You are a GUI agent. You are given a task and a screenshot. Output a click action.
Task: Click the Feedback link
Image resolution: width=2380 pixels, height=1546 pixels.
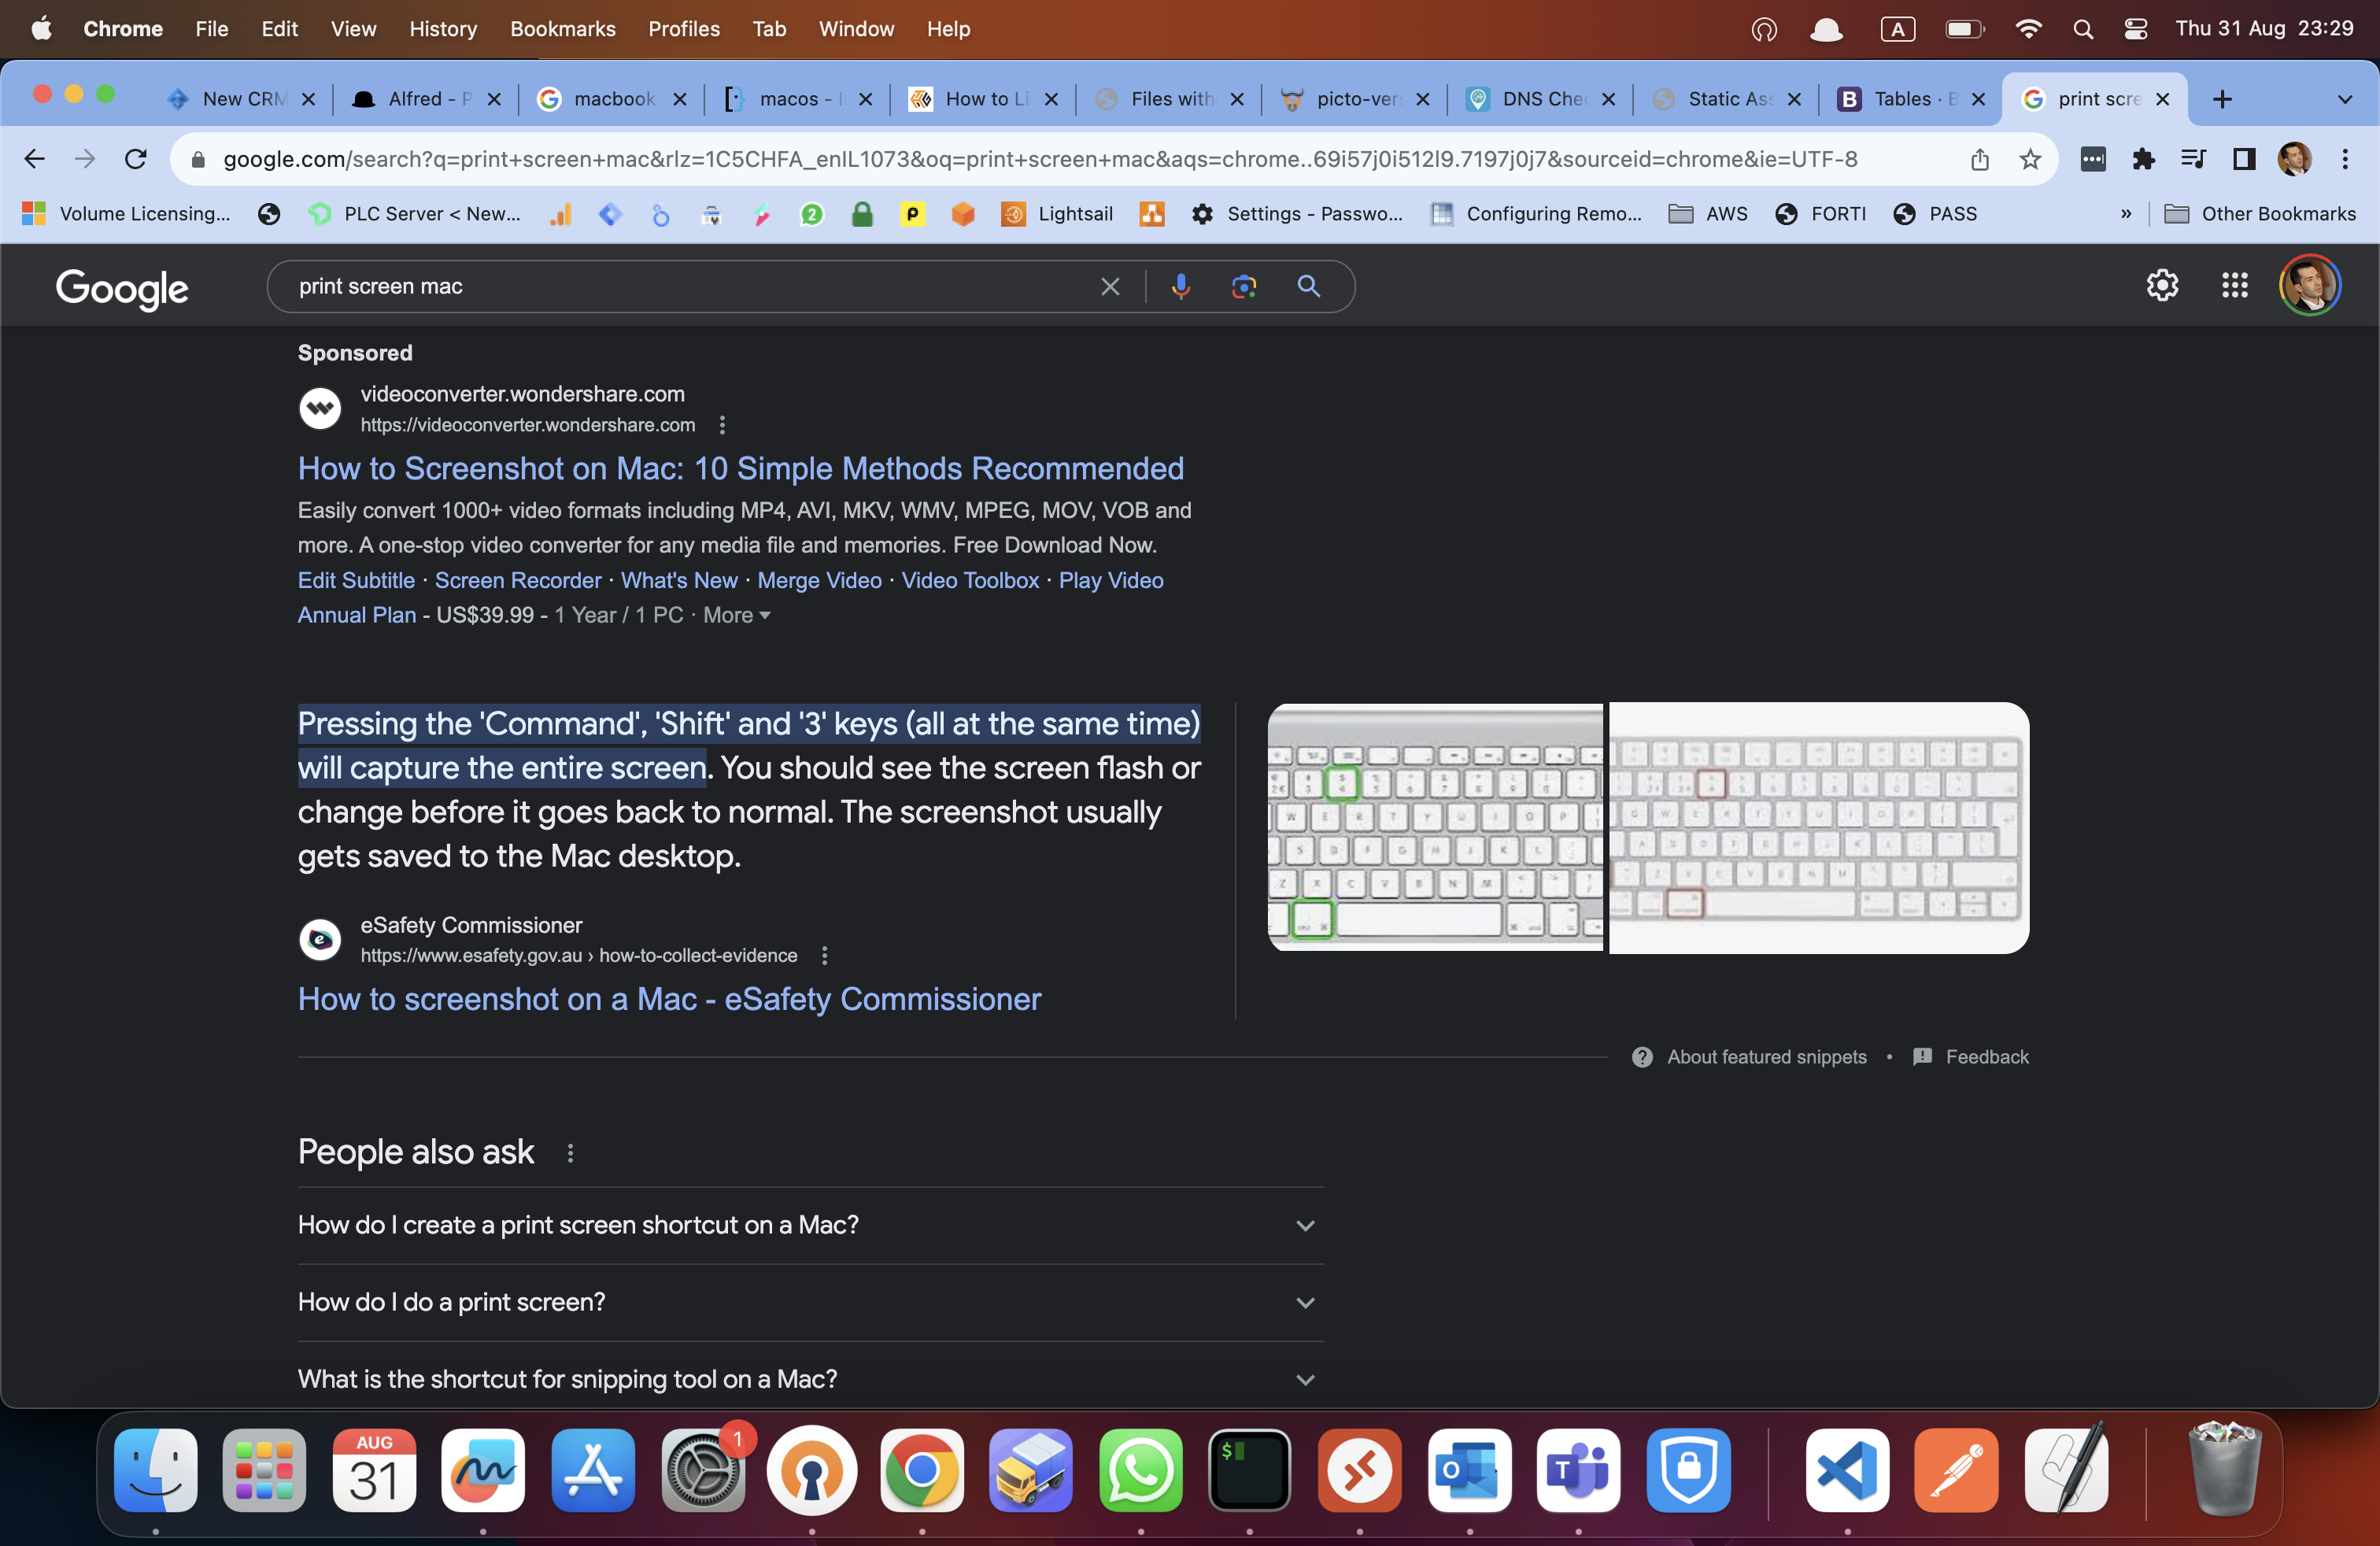pyautogui.click(x=1986, y=1057)
